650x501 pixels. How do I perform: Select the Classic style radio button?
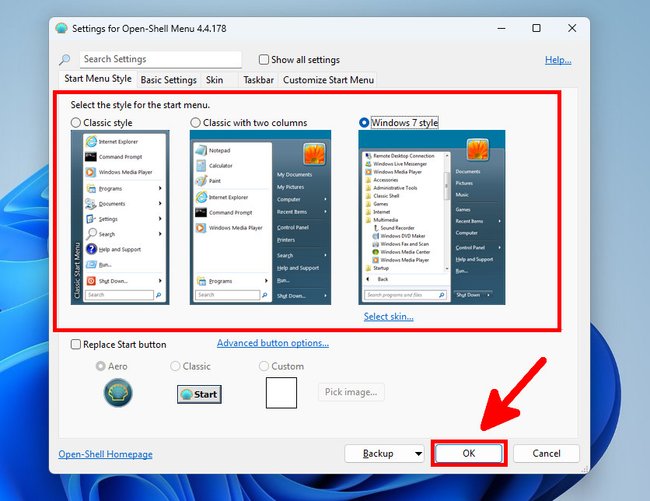pyautogui.click(x=76, y=123)
